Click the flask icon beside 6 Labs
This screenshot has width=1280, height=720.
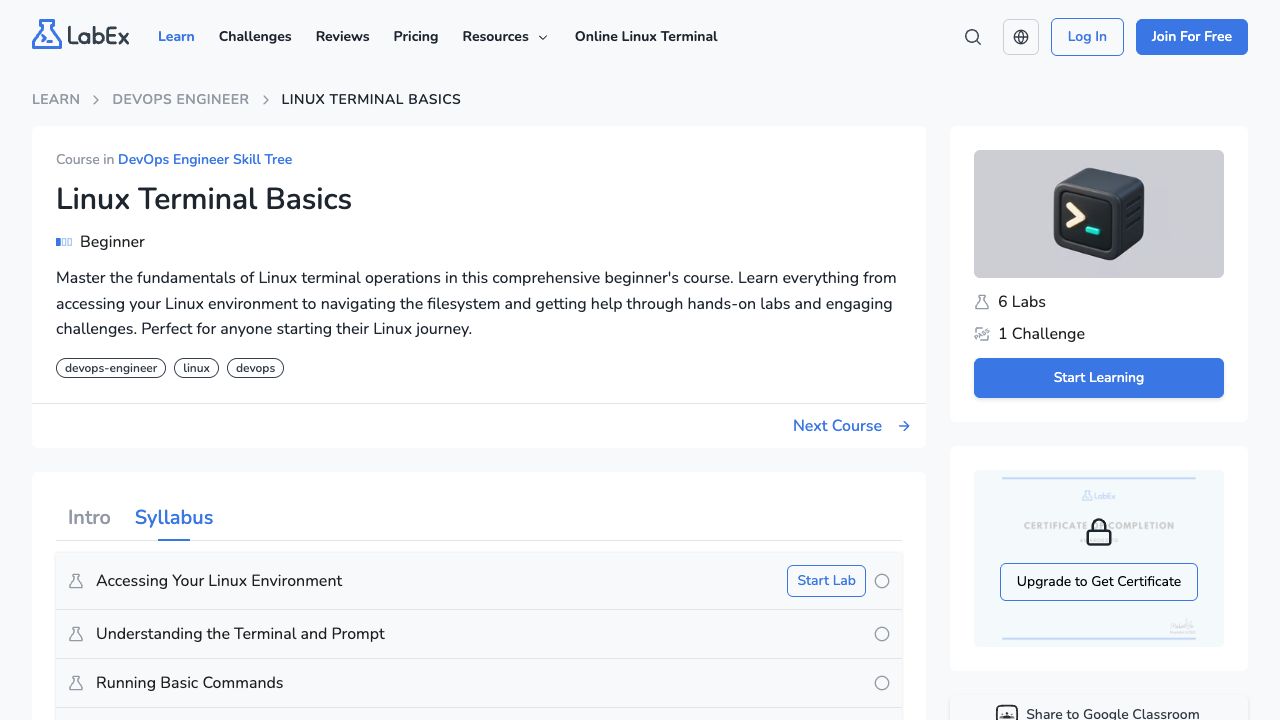point(982,302)
